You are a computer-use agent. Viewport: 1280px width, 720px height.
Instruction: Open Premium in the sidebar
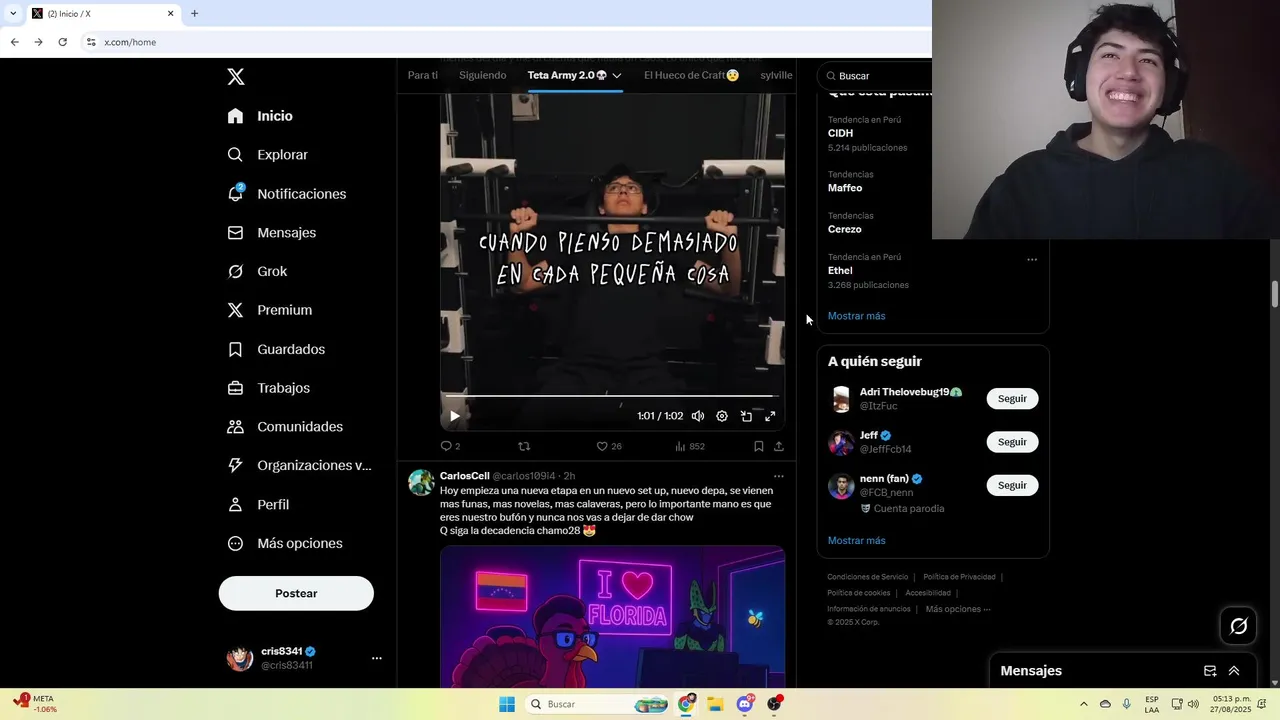(x=269, y=310)
